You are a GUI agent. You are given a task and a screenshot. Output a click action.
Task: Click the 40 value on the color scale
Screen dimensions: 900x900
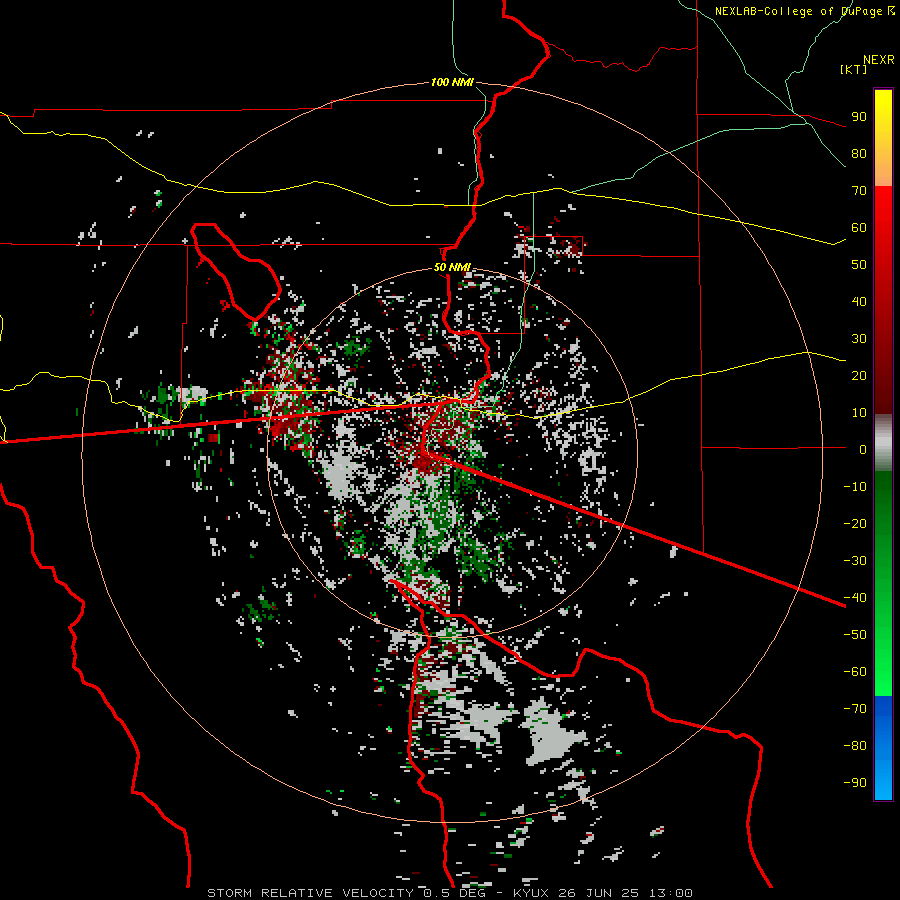click(859, 302)
